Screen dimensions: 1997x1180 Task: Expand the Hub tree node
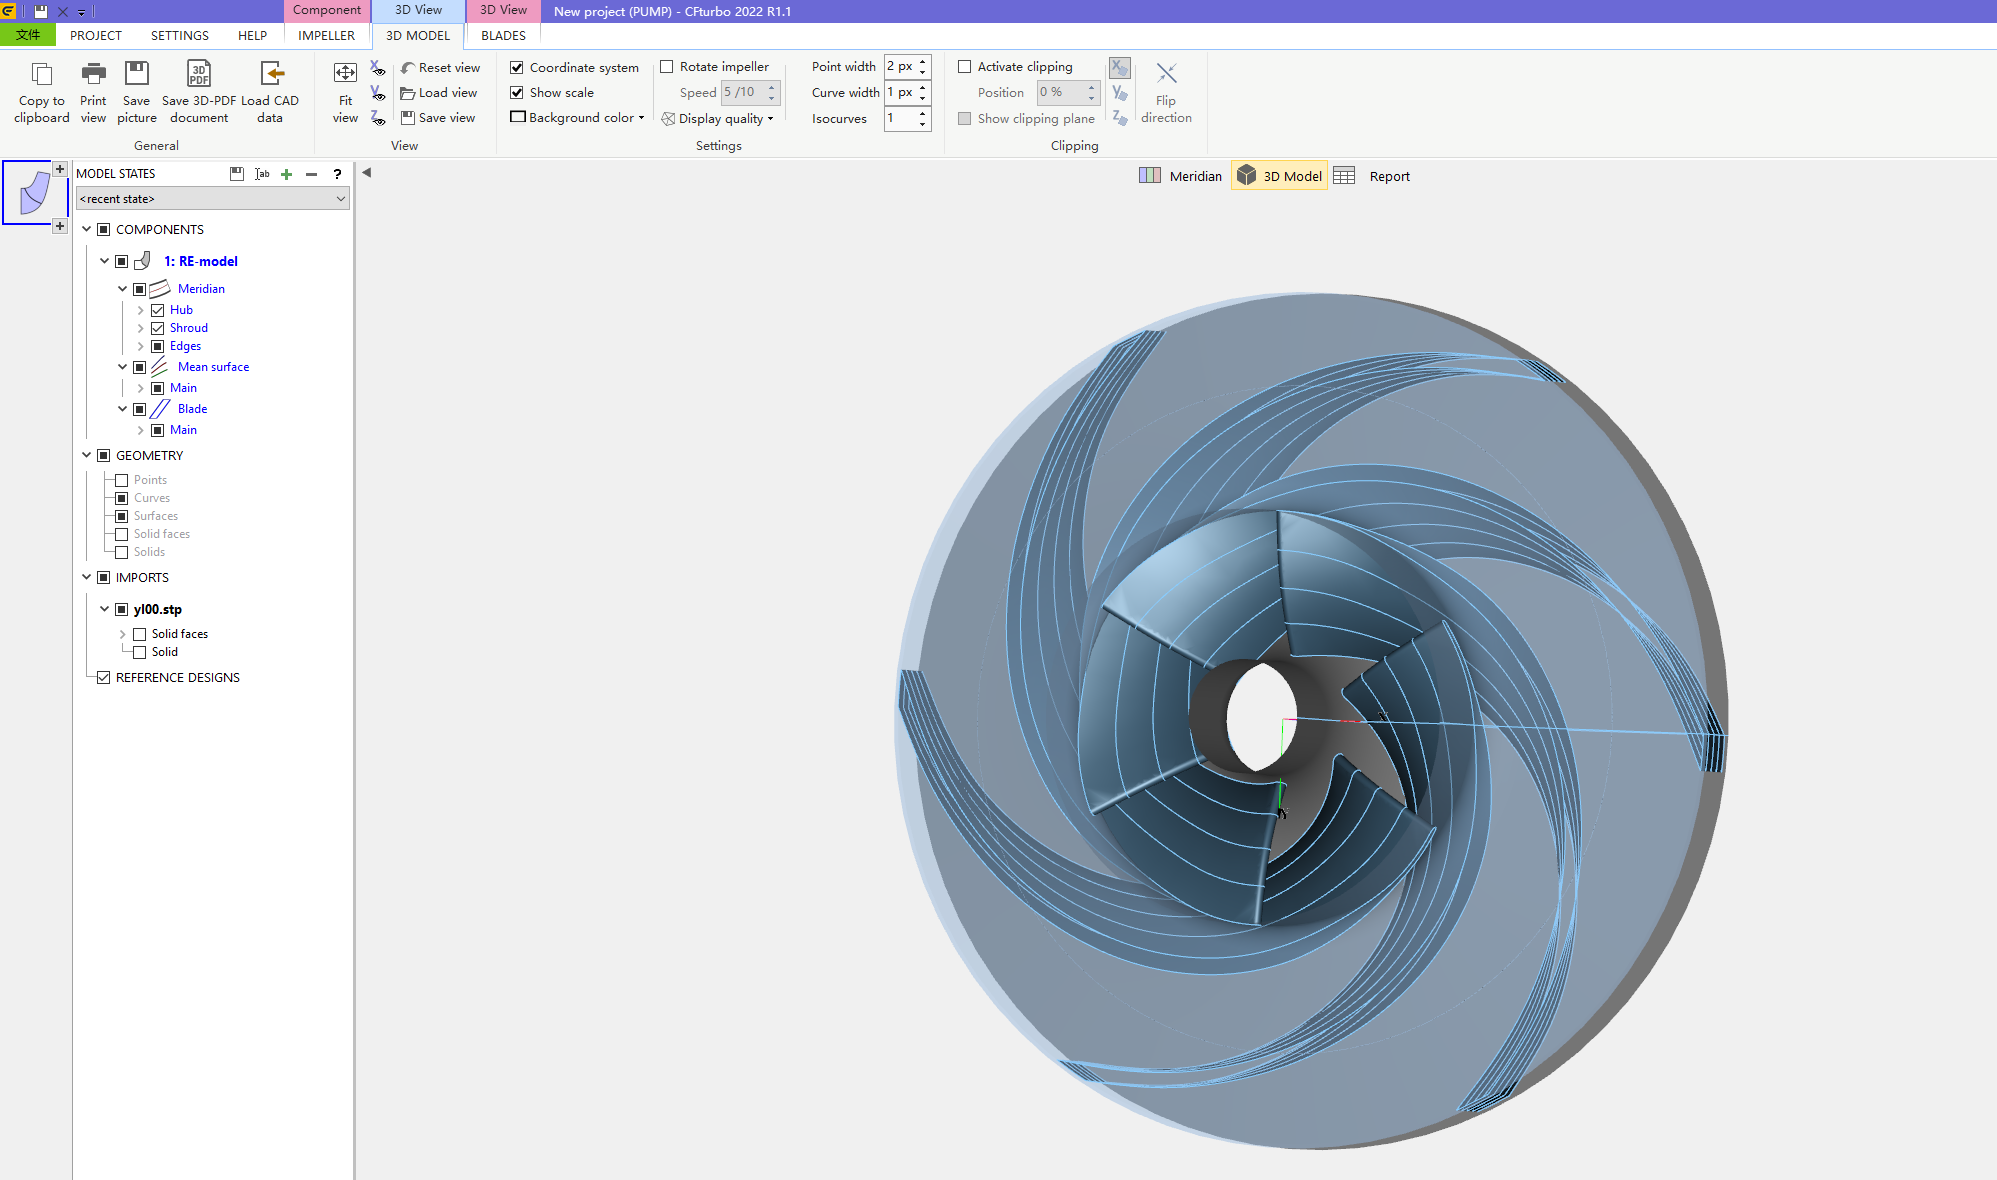click(x=140, y=310)
